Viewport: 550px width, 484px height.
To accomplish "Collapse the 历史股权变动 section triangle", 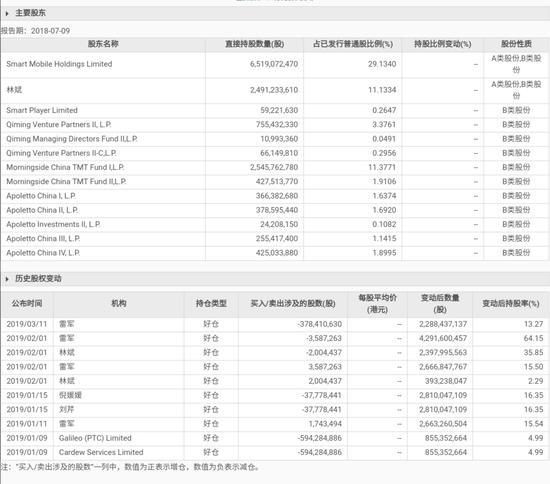I will (7, 279).
